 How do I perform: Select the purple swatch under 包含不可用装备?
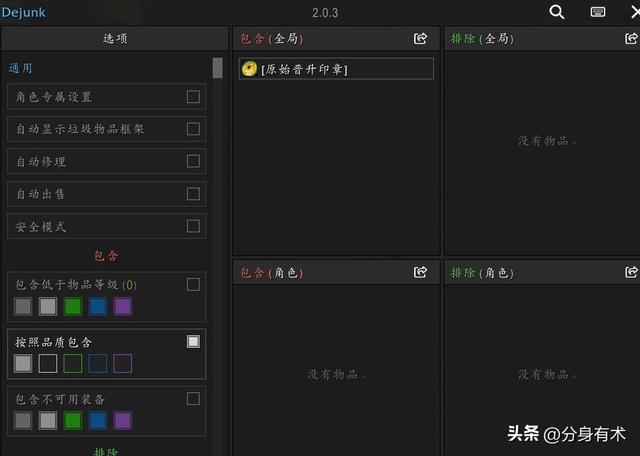tap(122, 420)
